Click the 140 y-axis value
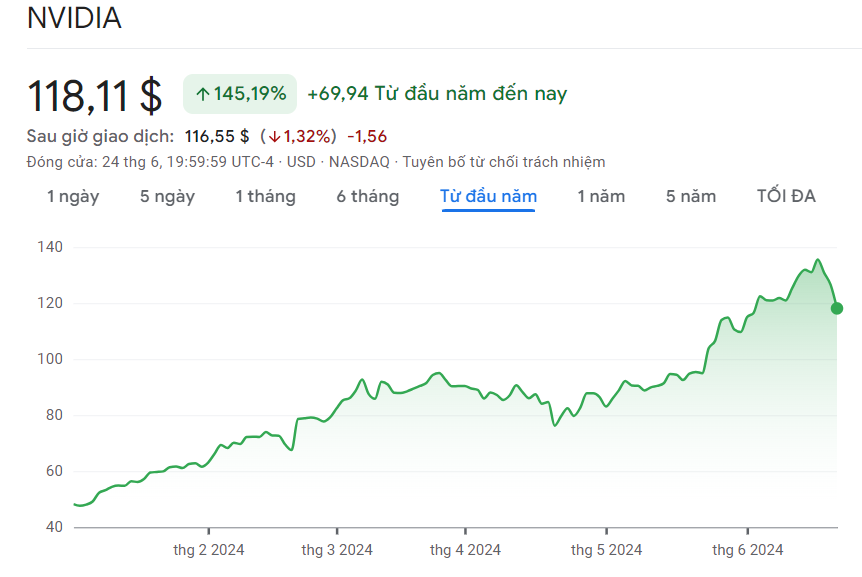862x577 pixels. (50, 247)
